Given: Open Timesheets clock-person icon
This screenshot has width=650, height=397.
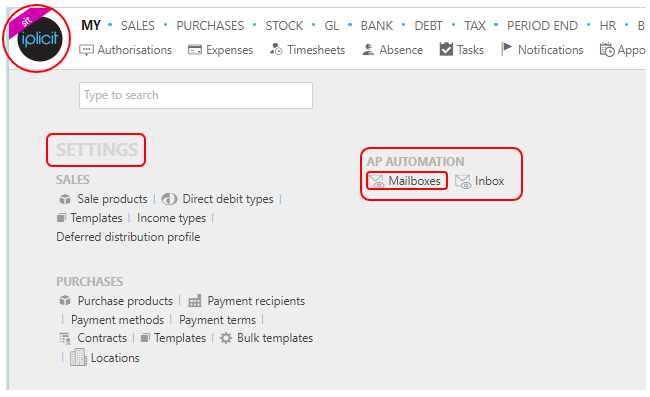Looking at the screenshot, I should (x=276, y=49).
